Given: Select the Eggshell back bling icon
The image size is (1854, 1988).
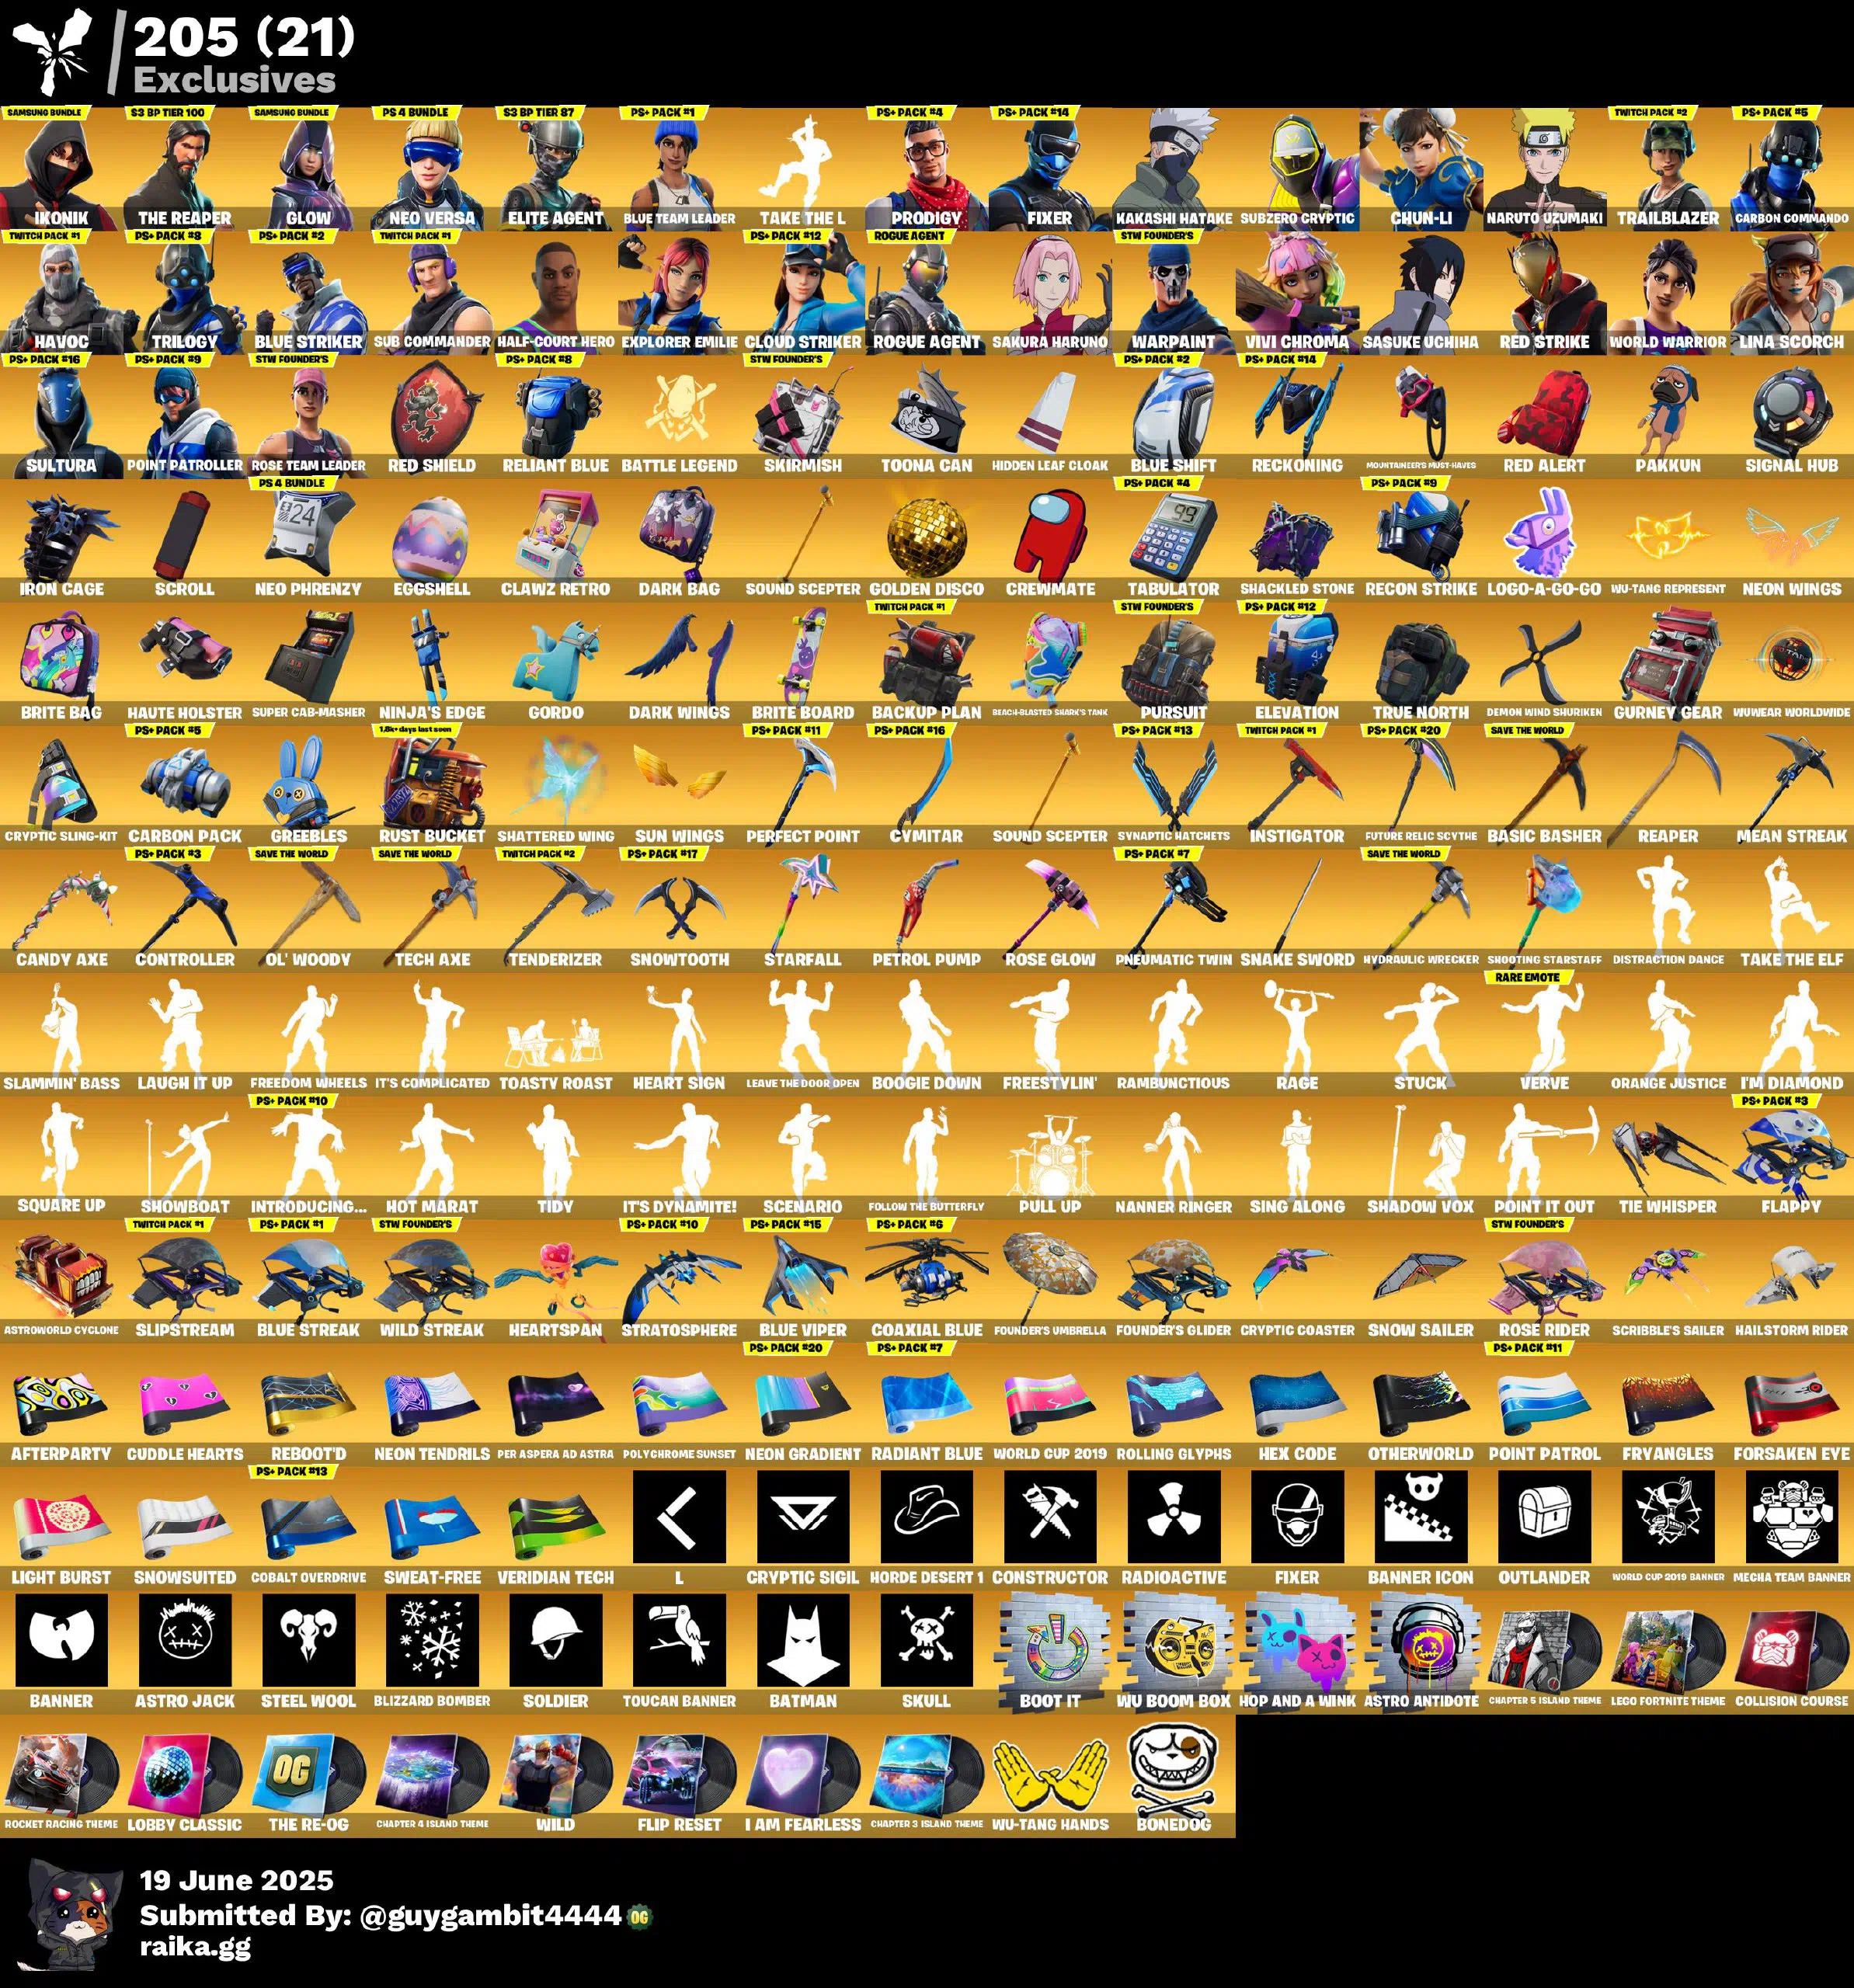Looking at the screenshot, I should [432, 538].
